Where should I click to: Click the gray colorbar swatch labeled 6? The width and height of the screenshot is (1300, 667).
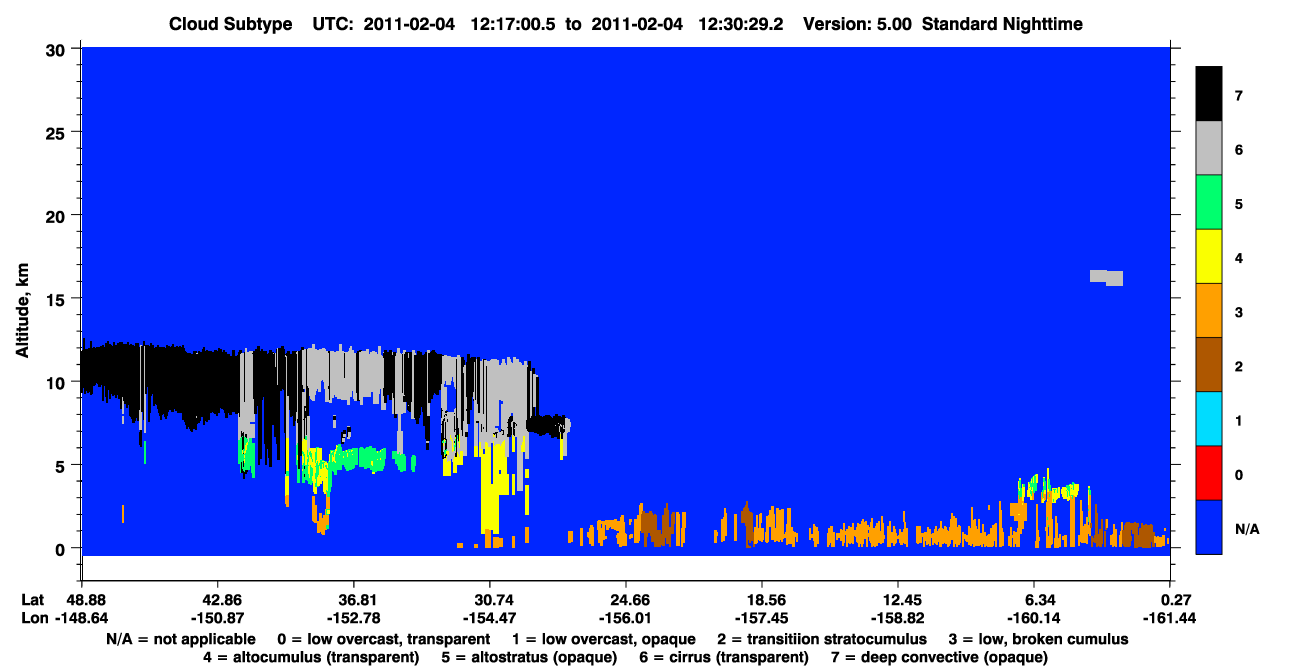point(1209,149)
